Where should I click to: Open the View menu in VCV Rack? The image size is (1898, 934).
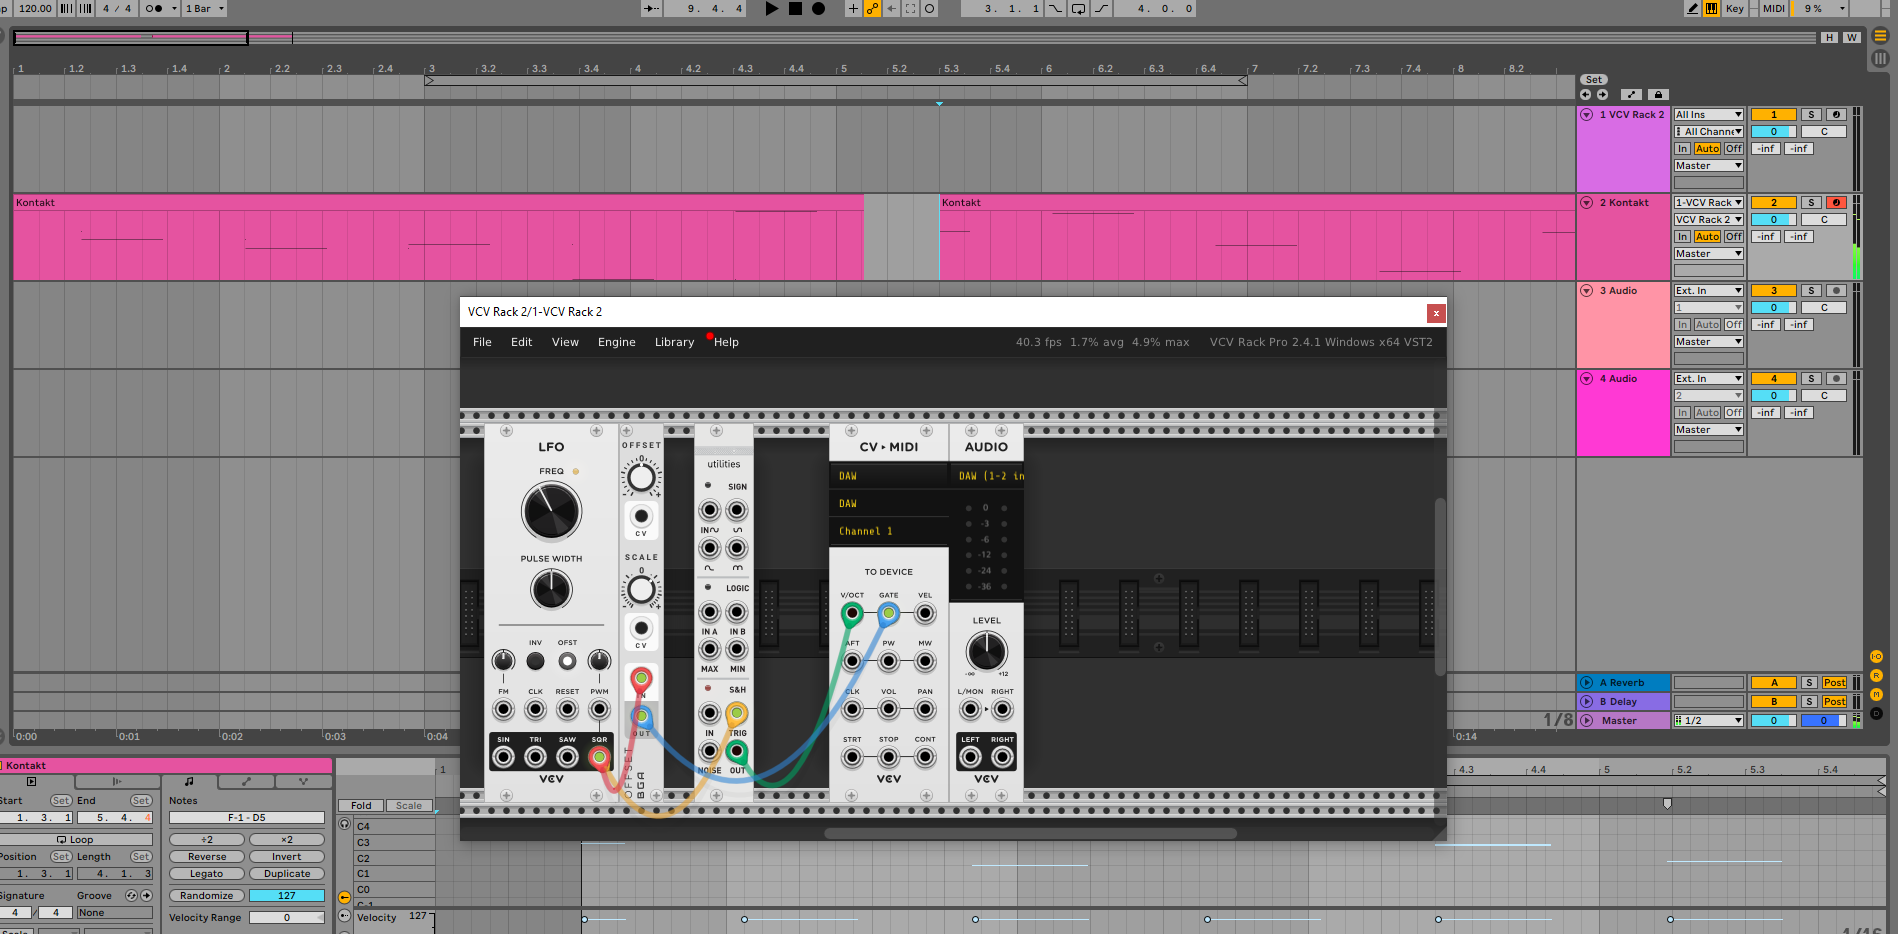[565, 342]
